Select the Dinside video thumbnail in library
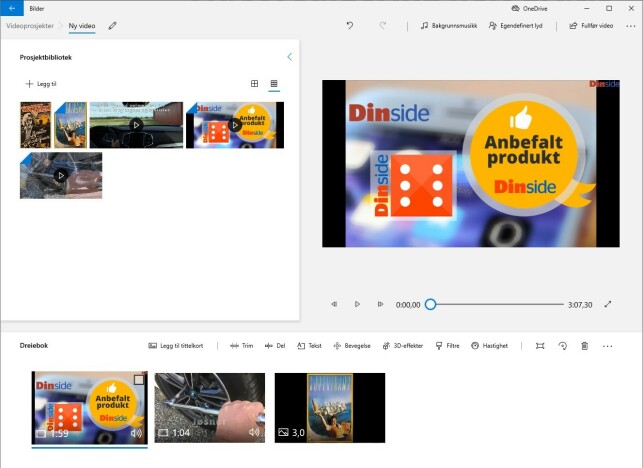 pos(235,125)
